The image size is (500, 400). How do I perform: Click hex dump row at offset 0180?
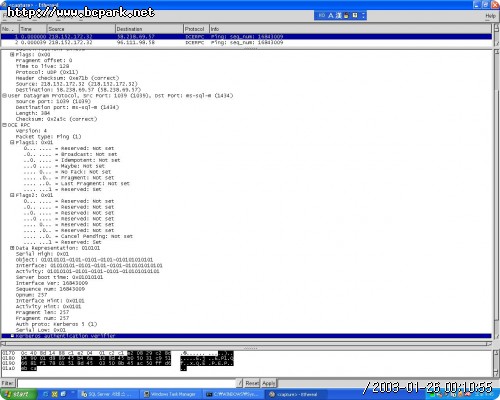[x=118, y=358]
